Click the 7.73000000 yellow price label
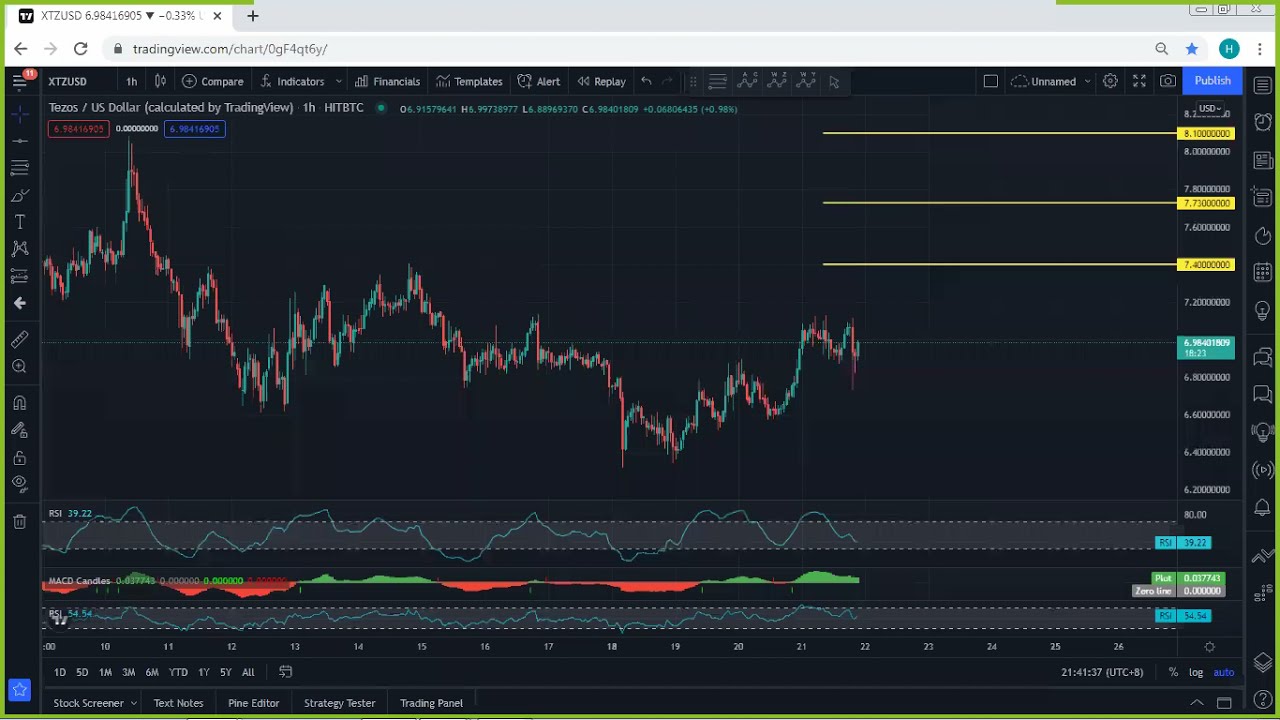Viewport: 1280px width, 720px height. (1207, 203)
